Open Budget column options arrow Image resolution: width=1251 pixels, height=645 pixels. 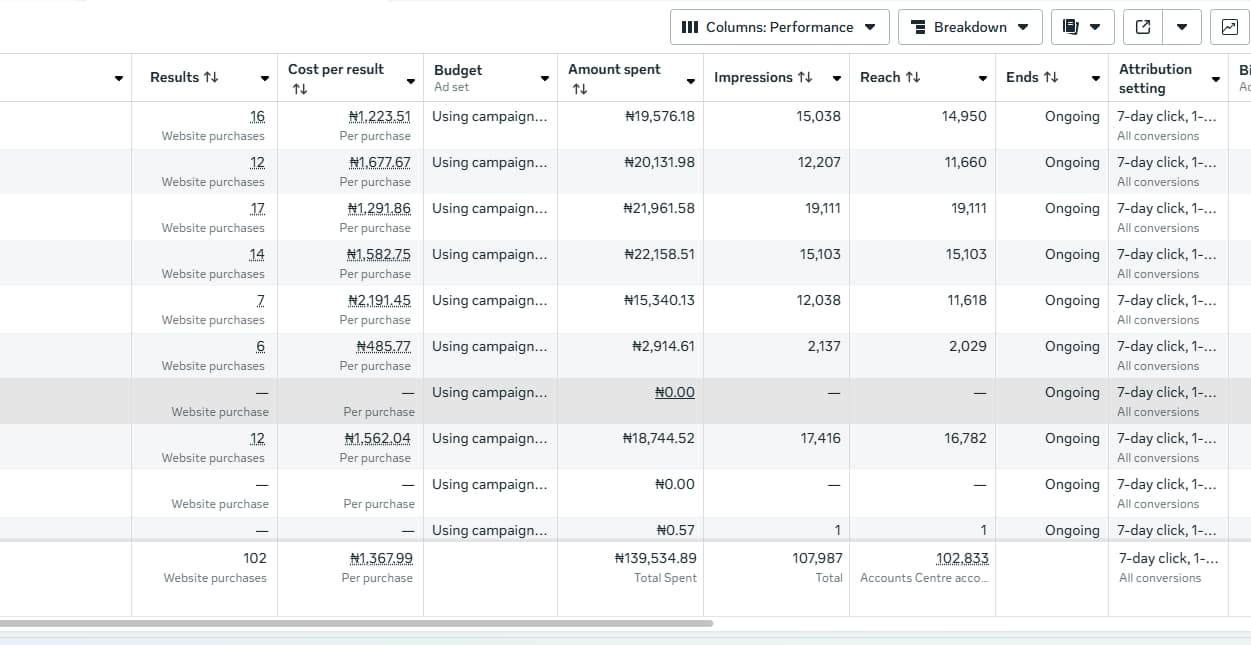pos(545,78)
